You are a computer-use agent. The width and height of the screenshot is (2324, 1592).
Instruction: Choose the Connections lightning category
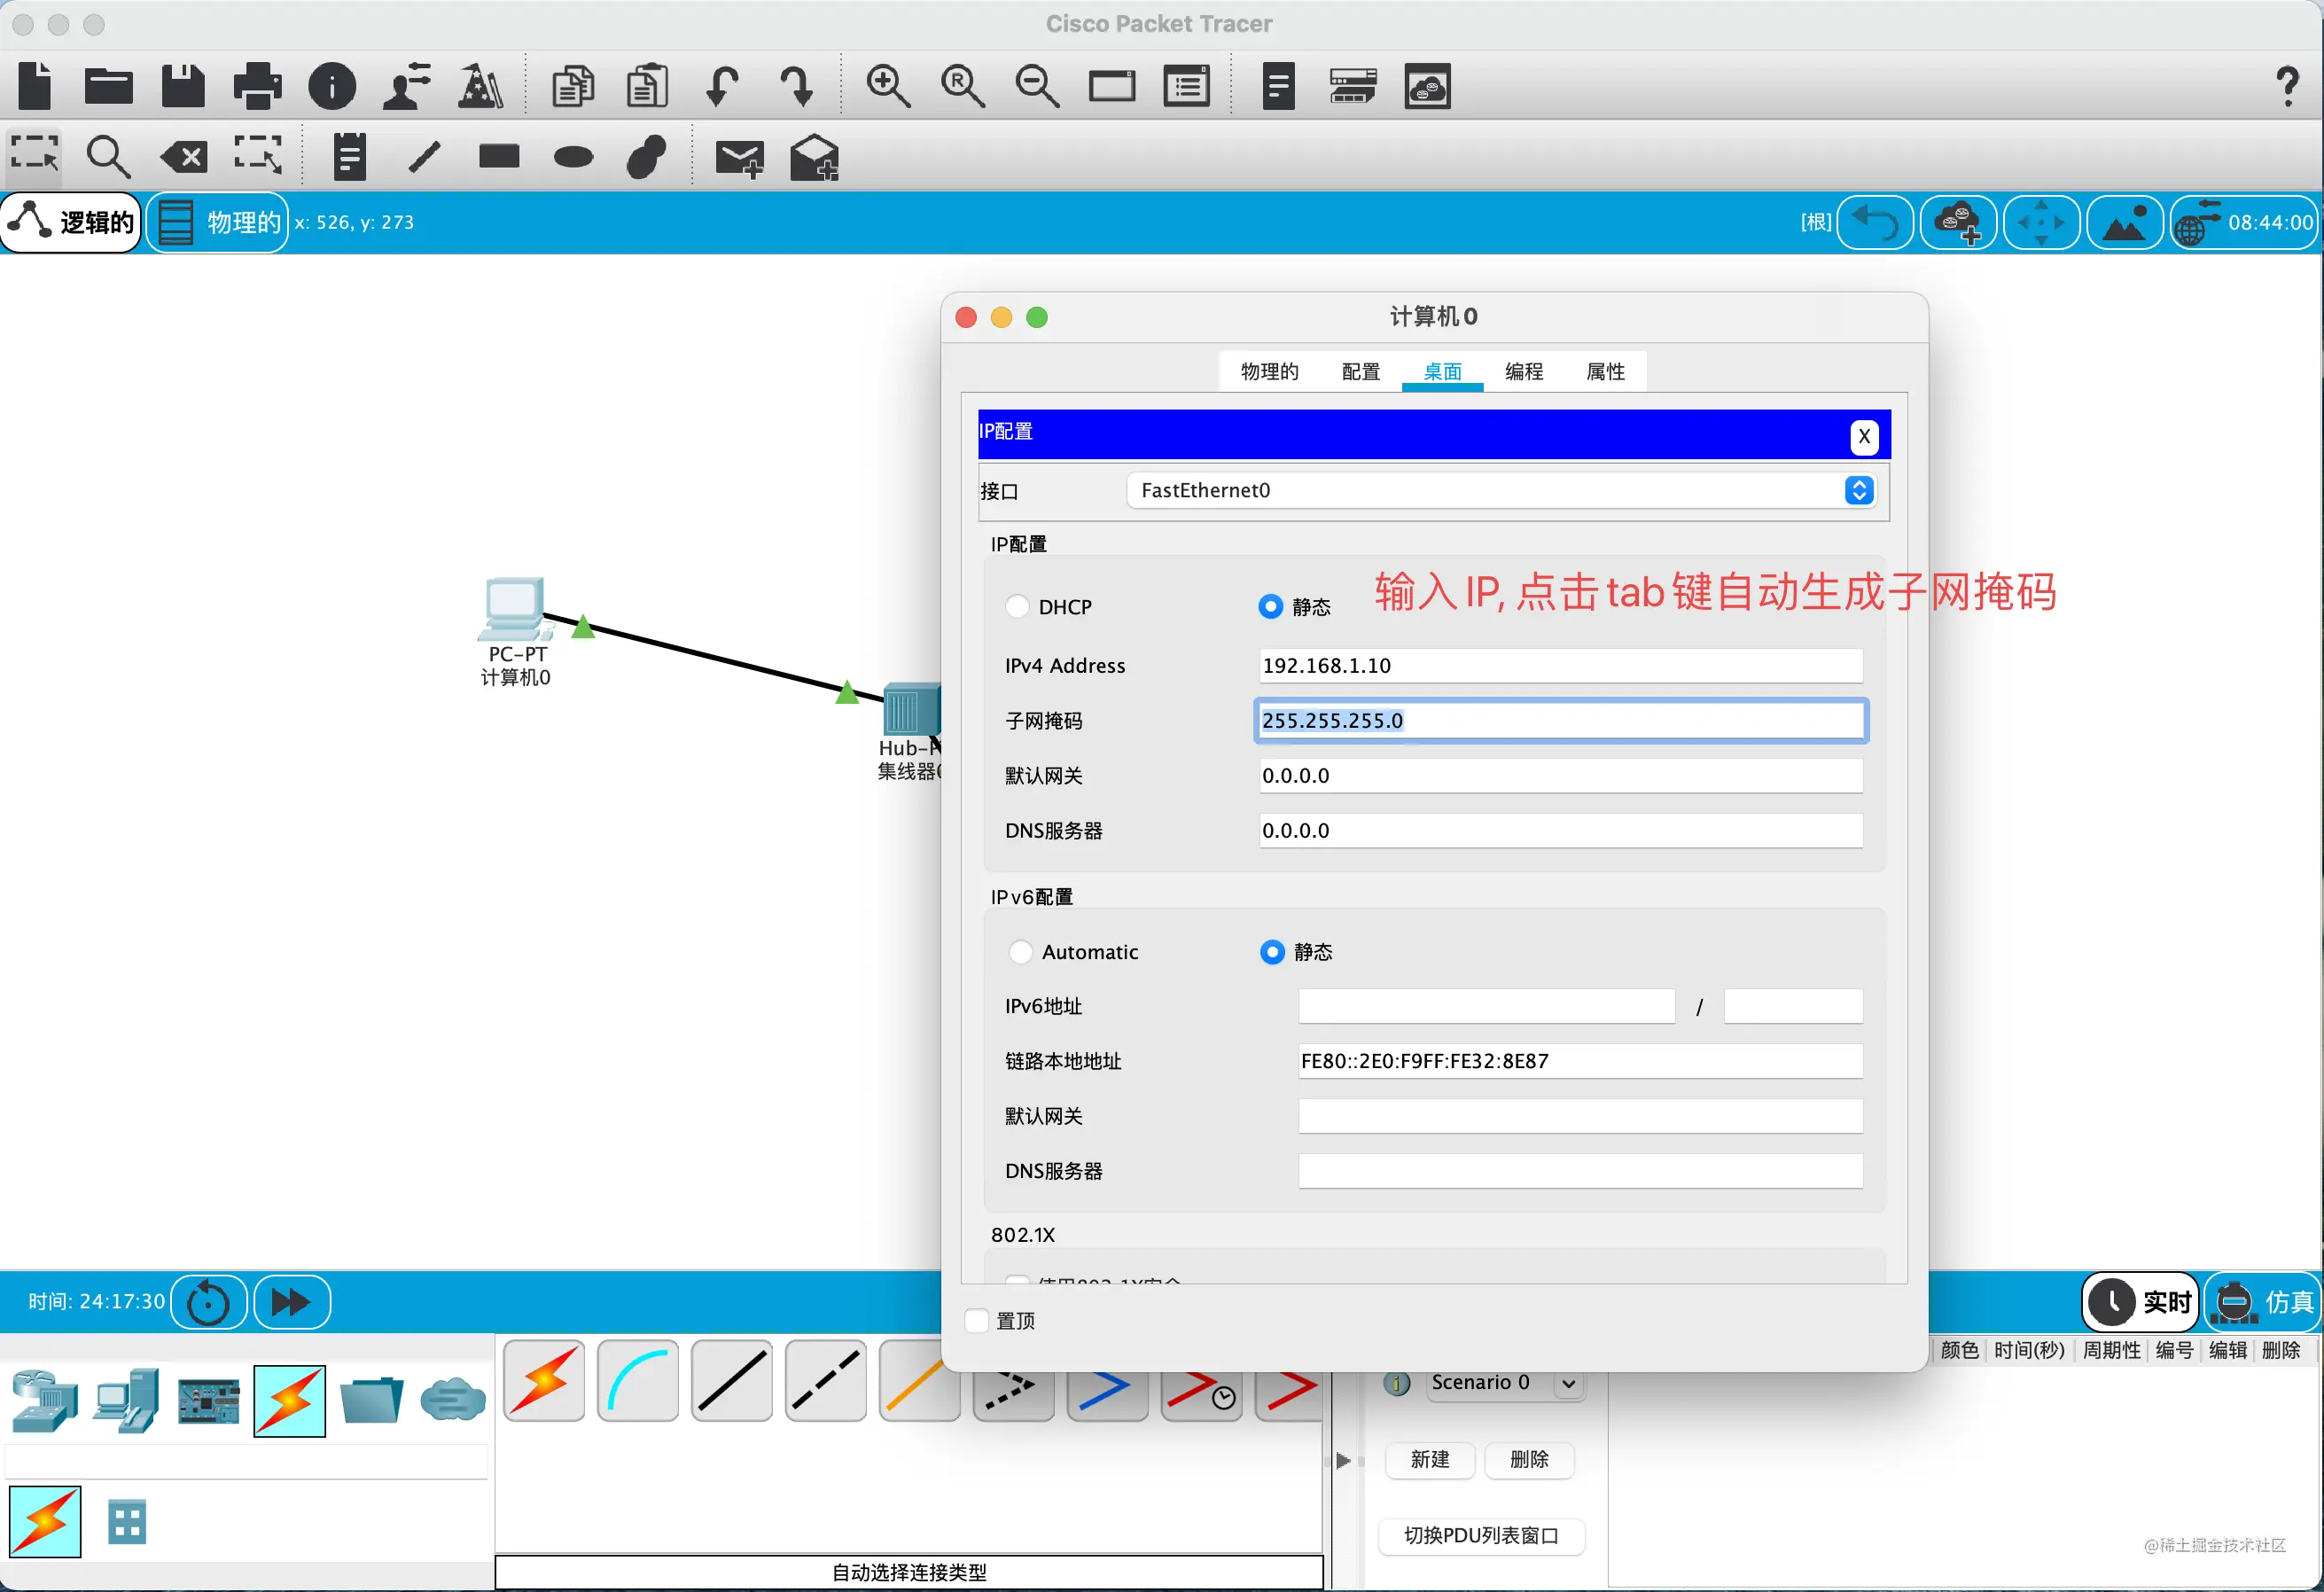pos(290,1401)
